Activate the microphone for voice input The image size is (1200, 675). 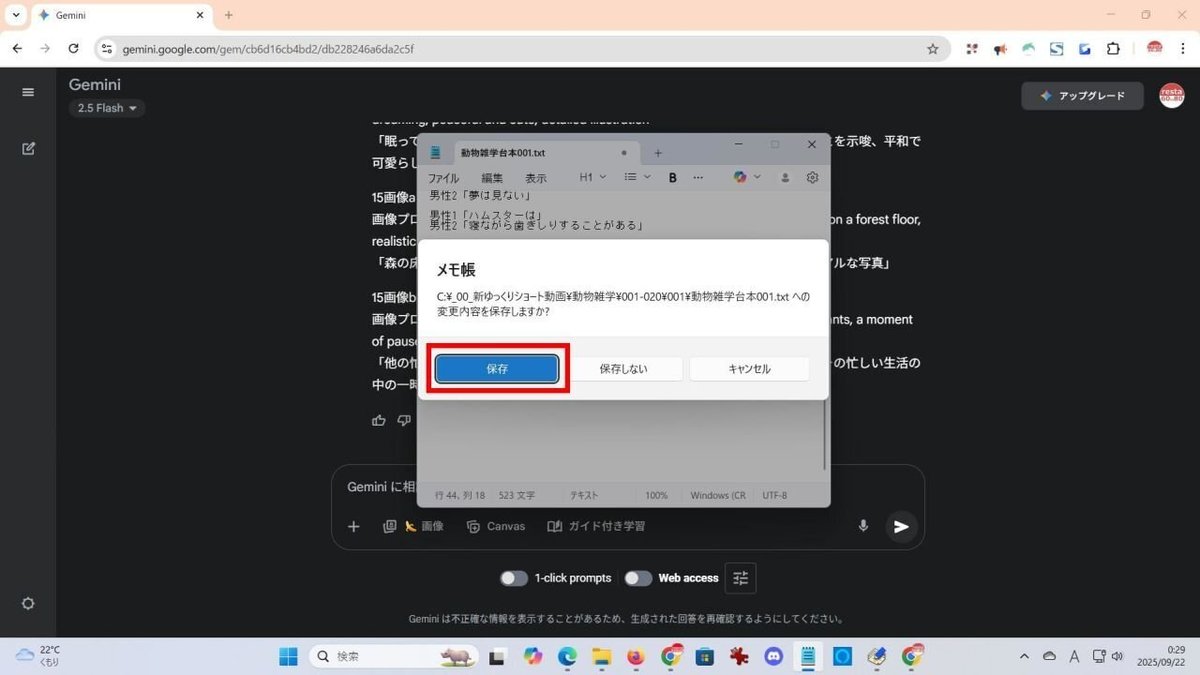(863, 525)
